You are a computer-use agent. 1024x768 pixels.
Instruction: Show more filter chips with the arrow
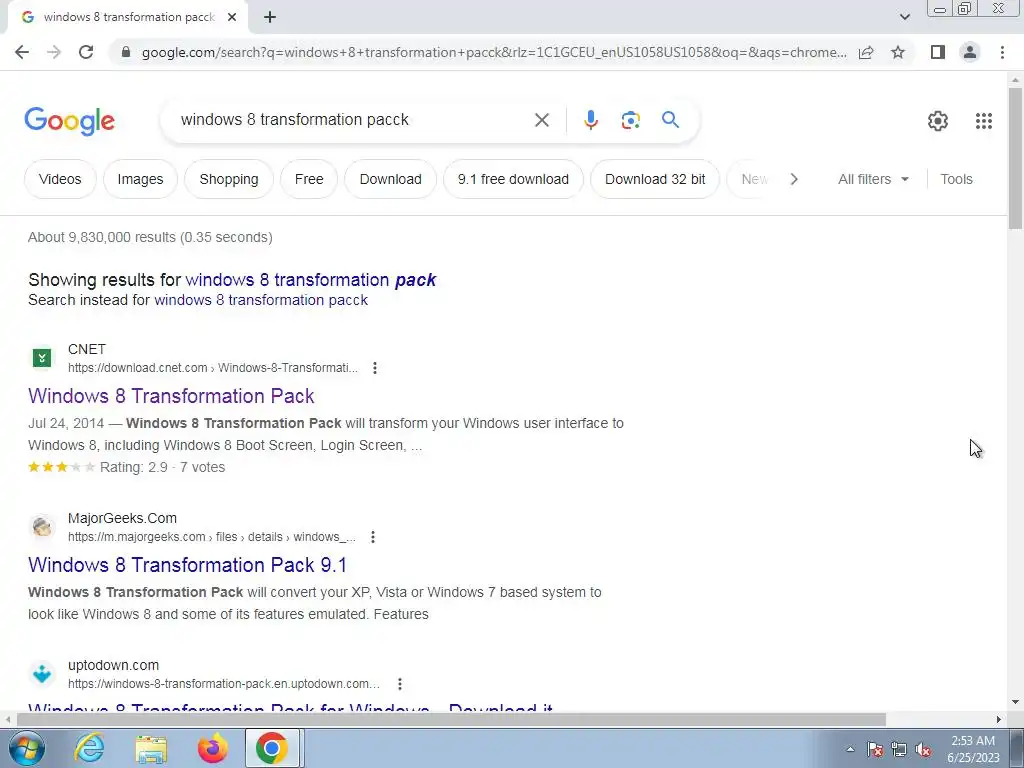pyautogui.click(x=793, y=179)
